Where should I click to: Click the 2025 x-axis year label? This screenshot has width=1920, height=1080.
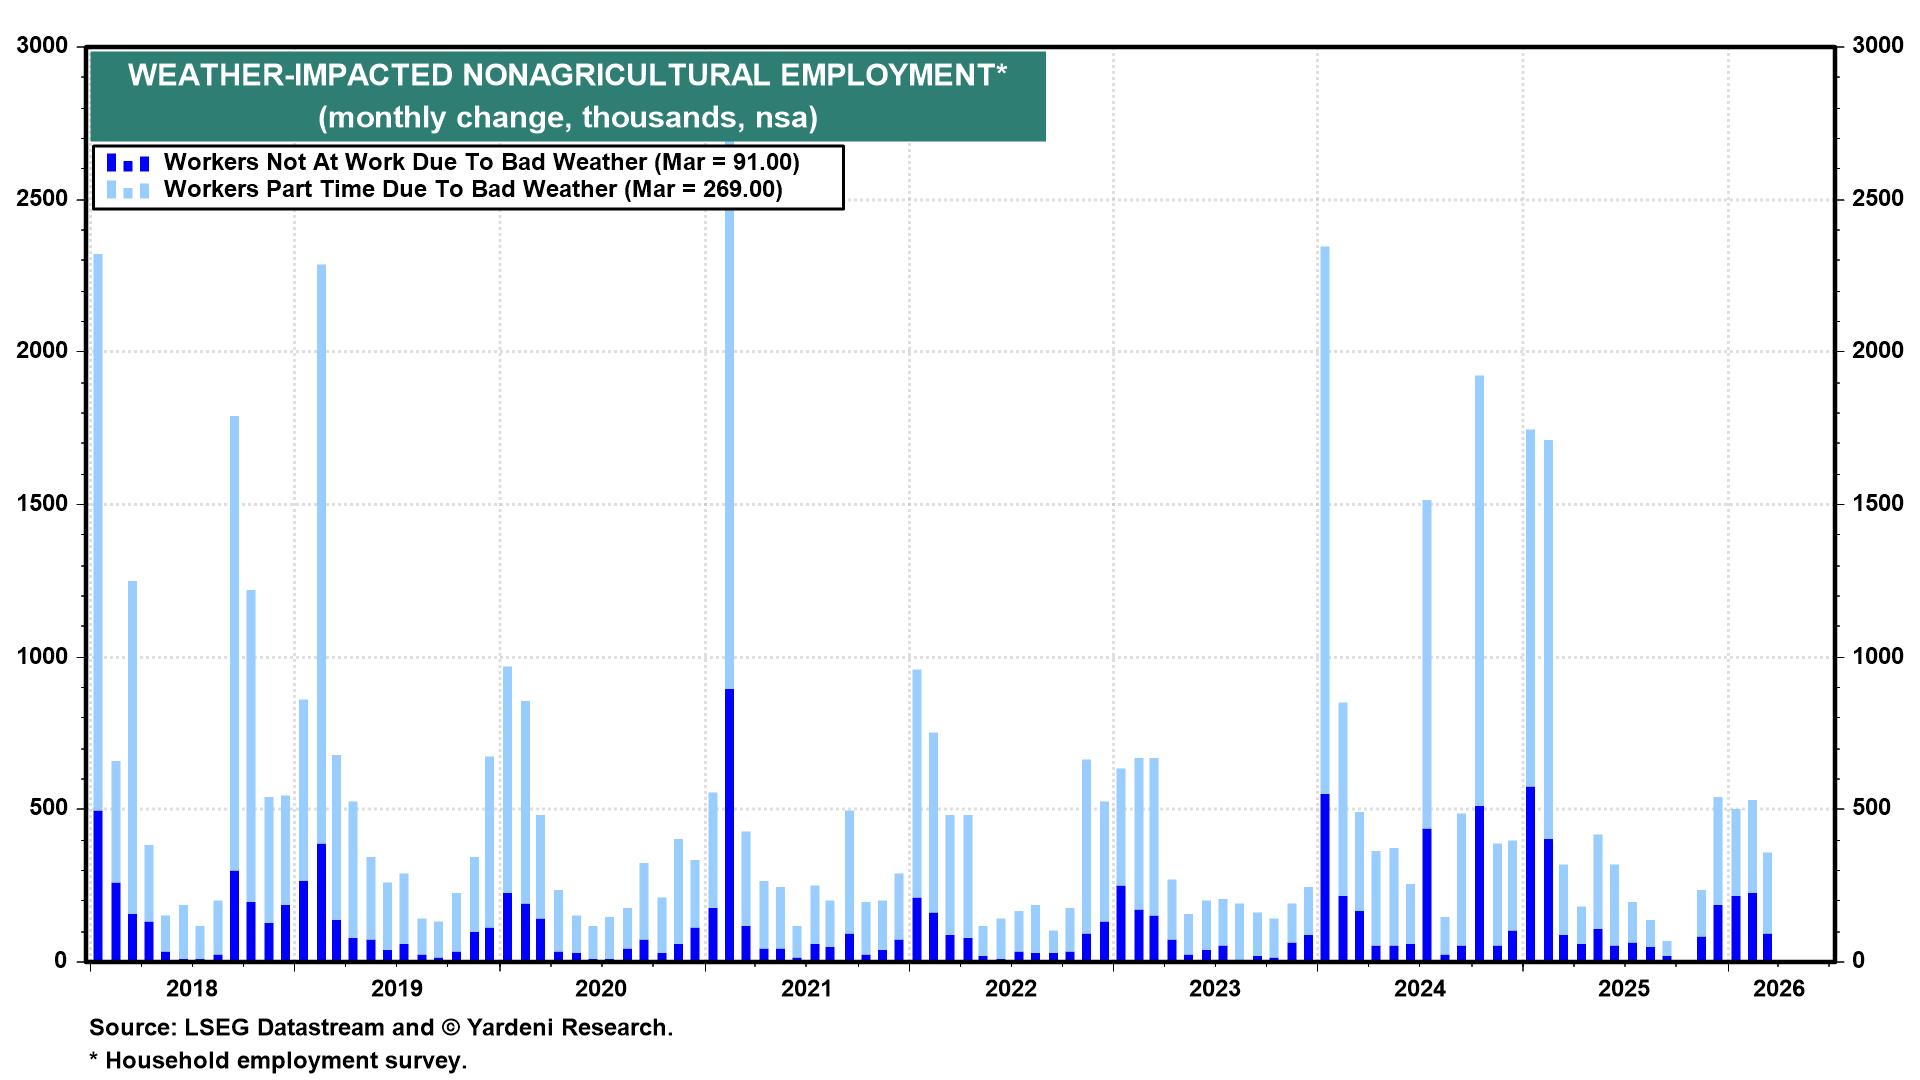pos(1624,989)
